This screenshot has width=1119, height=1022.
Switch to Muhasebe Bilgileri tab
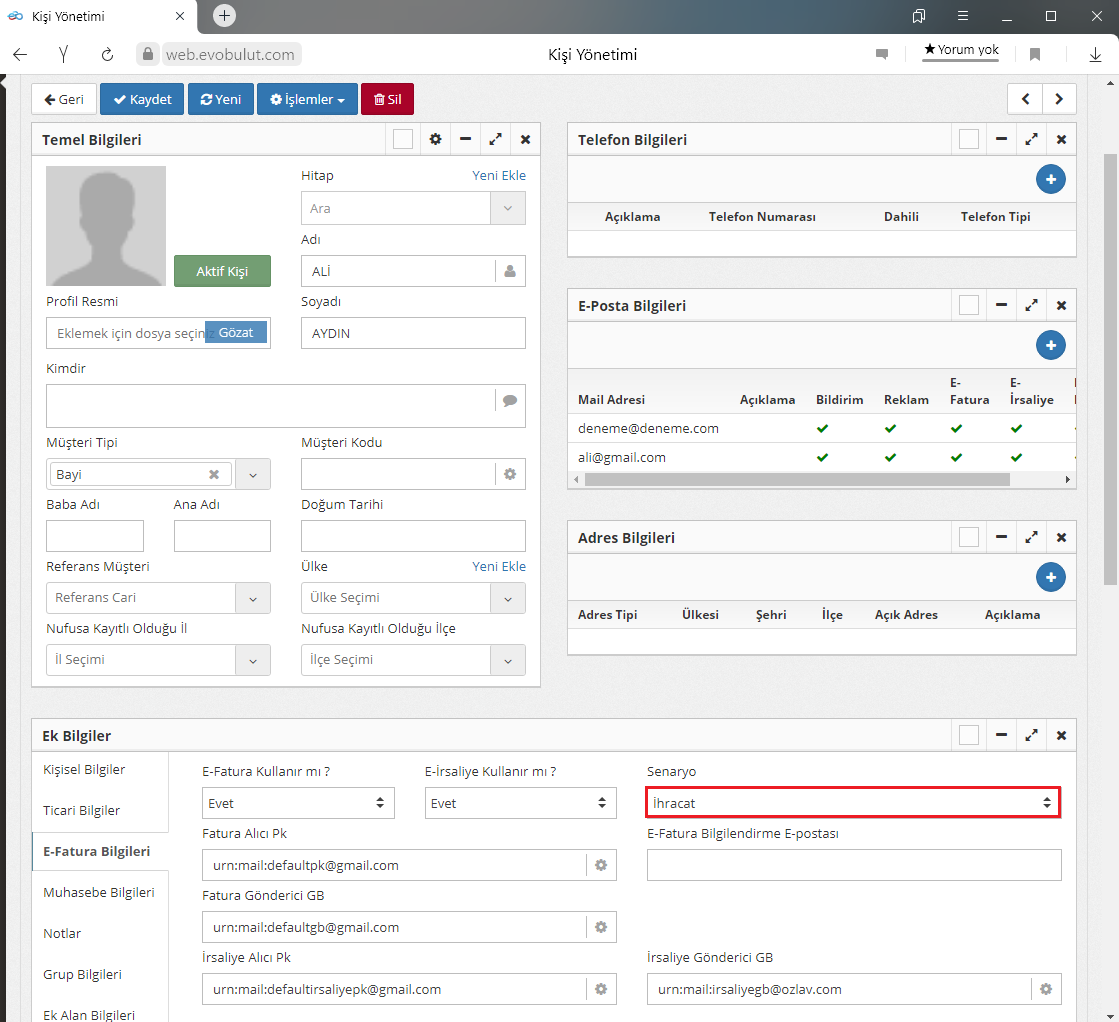coord(98,892)
